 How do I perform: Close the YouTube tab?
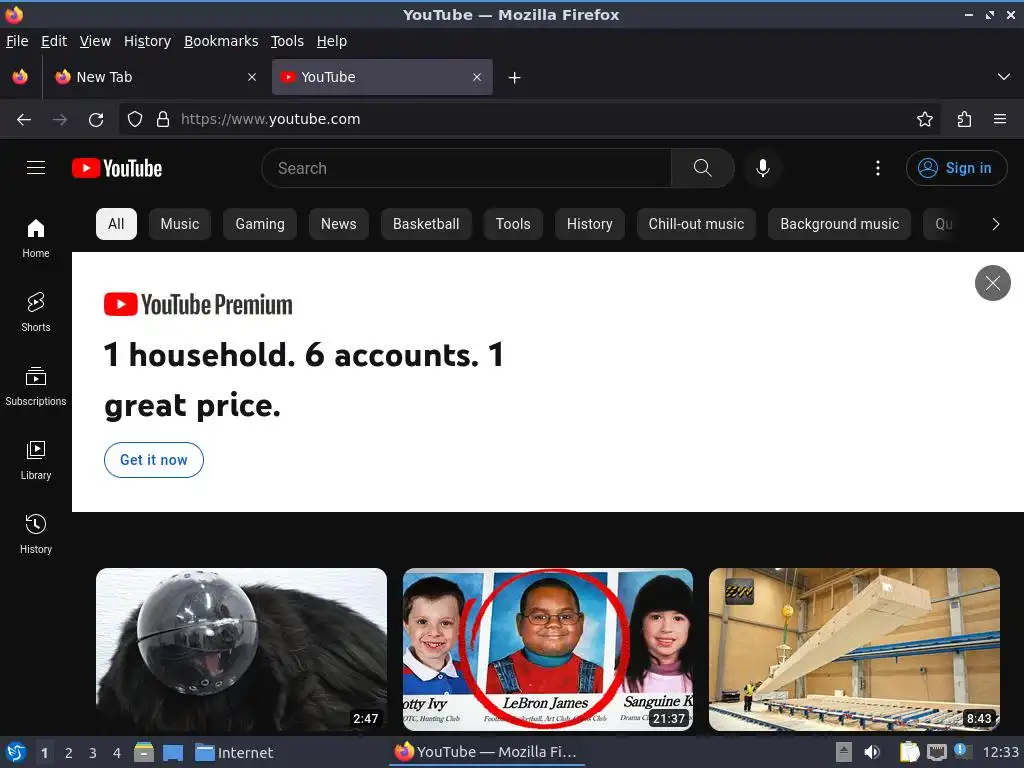[477, 77]
